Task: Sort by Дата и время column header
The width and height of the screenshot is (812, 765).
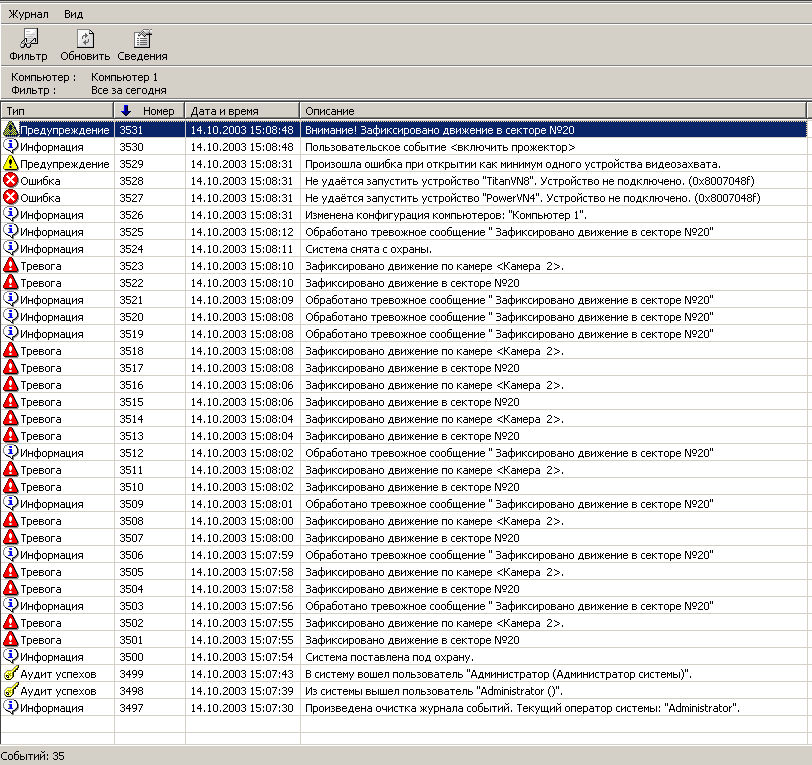Action: pyautogui.click(x=242, y=110)
